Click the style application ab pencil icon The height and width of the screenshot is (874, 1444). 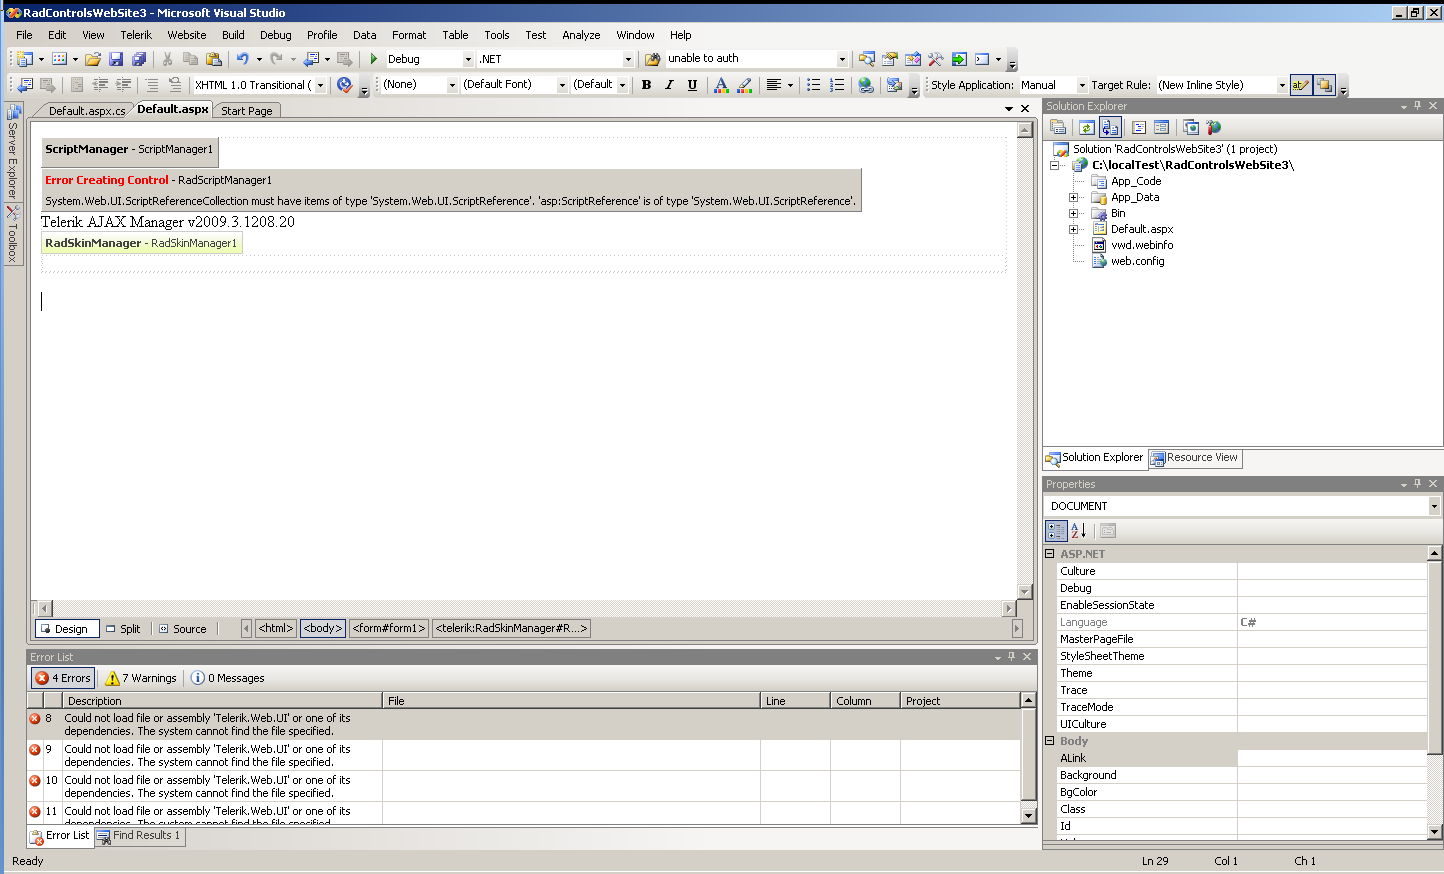pyautogui.click(x=1300, y=85)
